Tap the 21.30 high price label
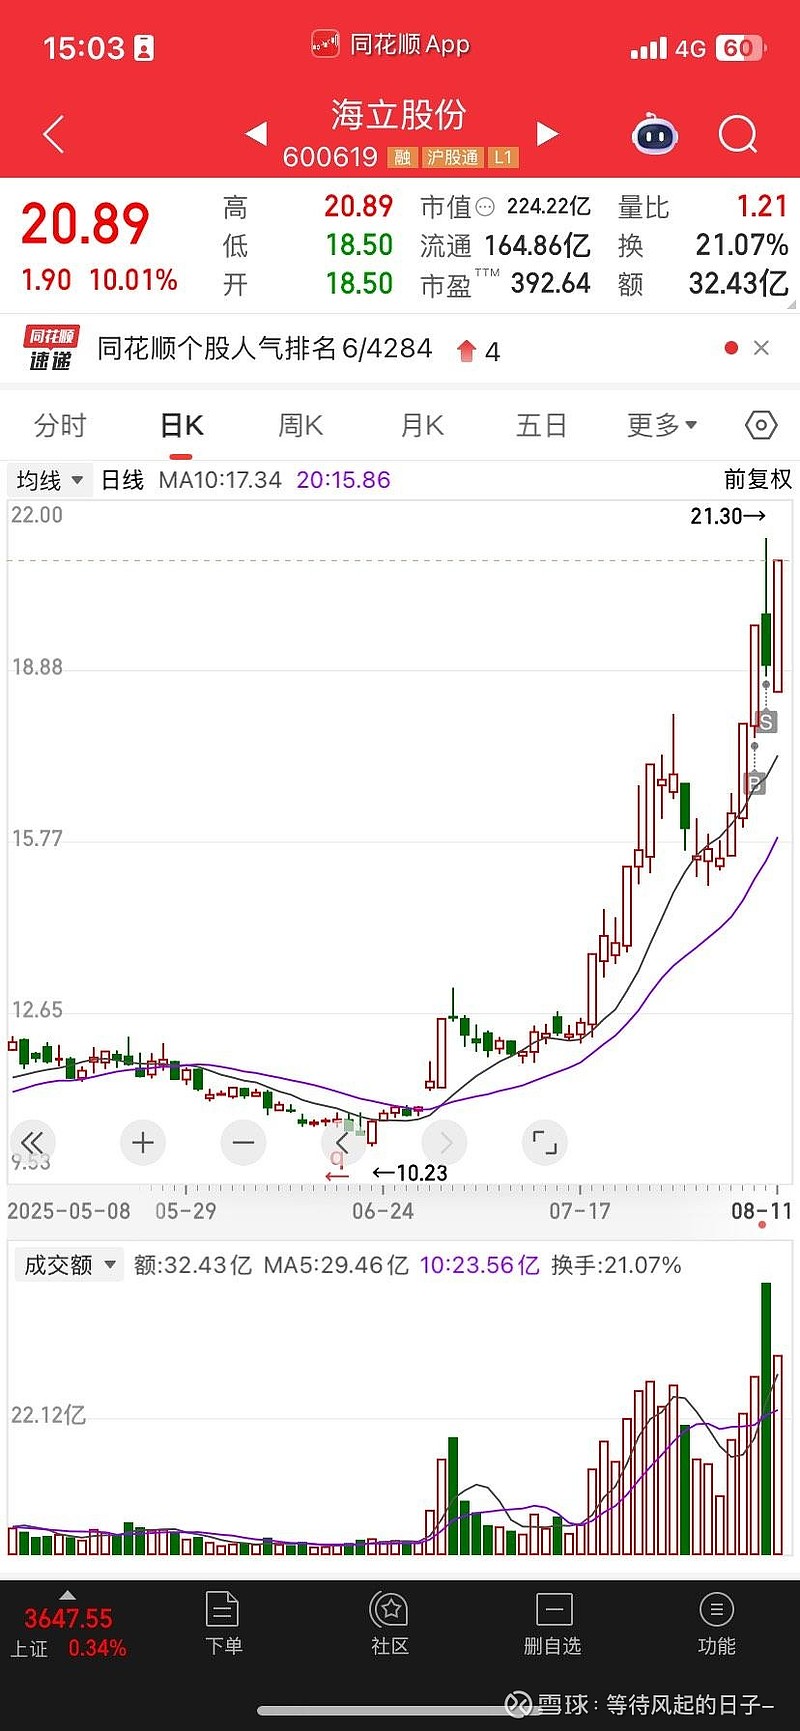Viewport: 800px width, 1731px height. point(727,516)
